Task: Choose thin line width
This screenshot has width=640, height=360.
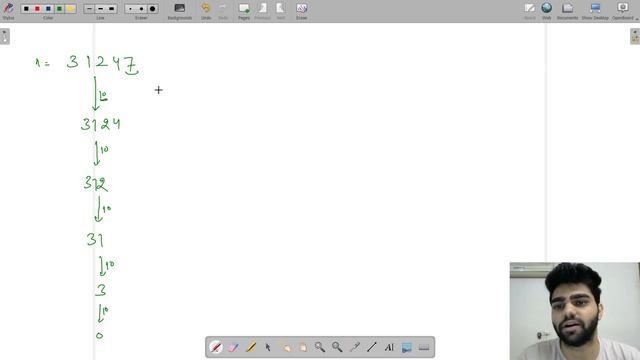Action: click(x=89, y=9)
